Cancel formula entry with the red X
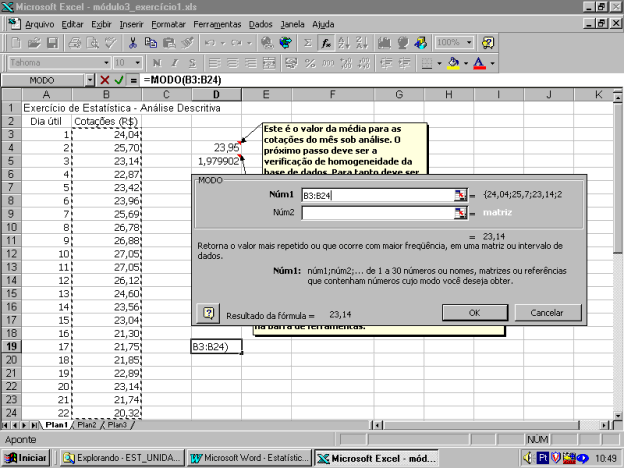 pyautogui.click(x=105, y=79)
